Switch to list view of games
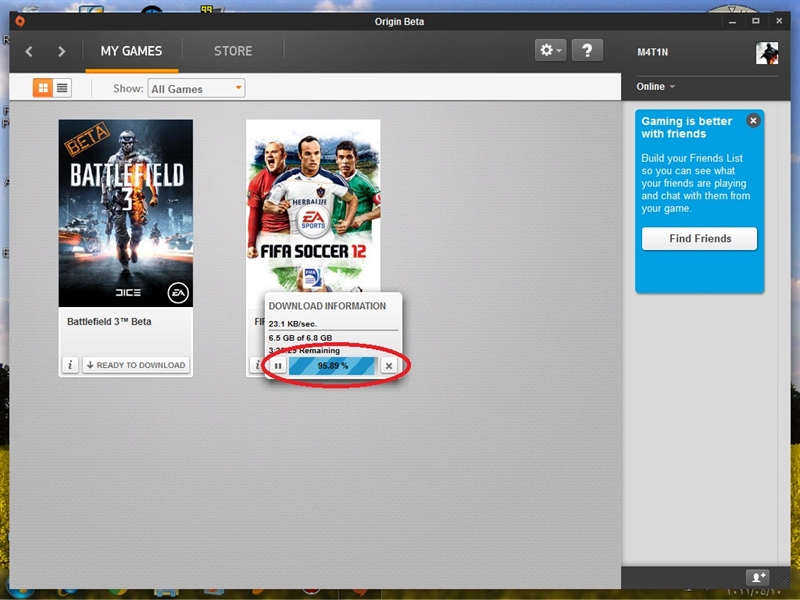 [62, 88]
